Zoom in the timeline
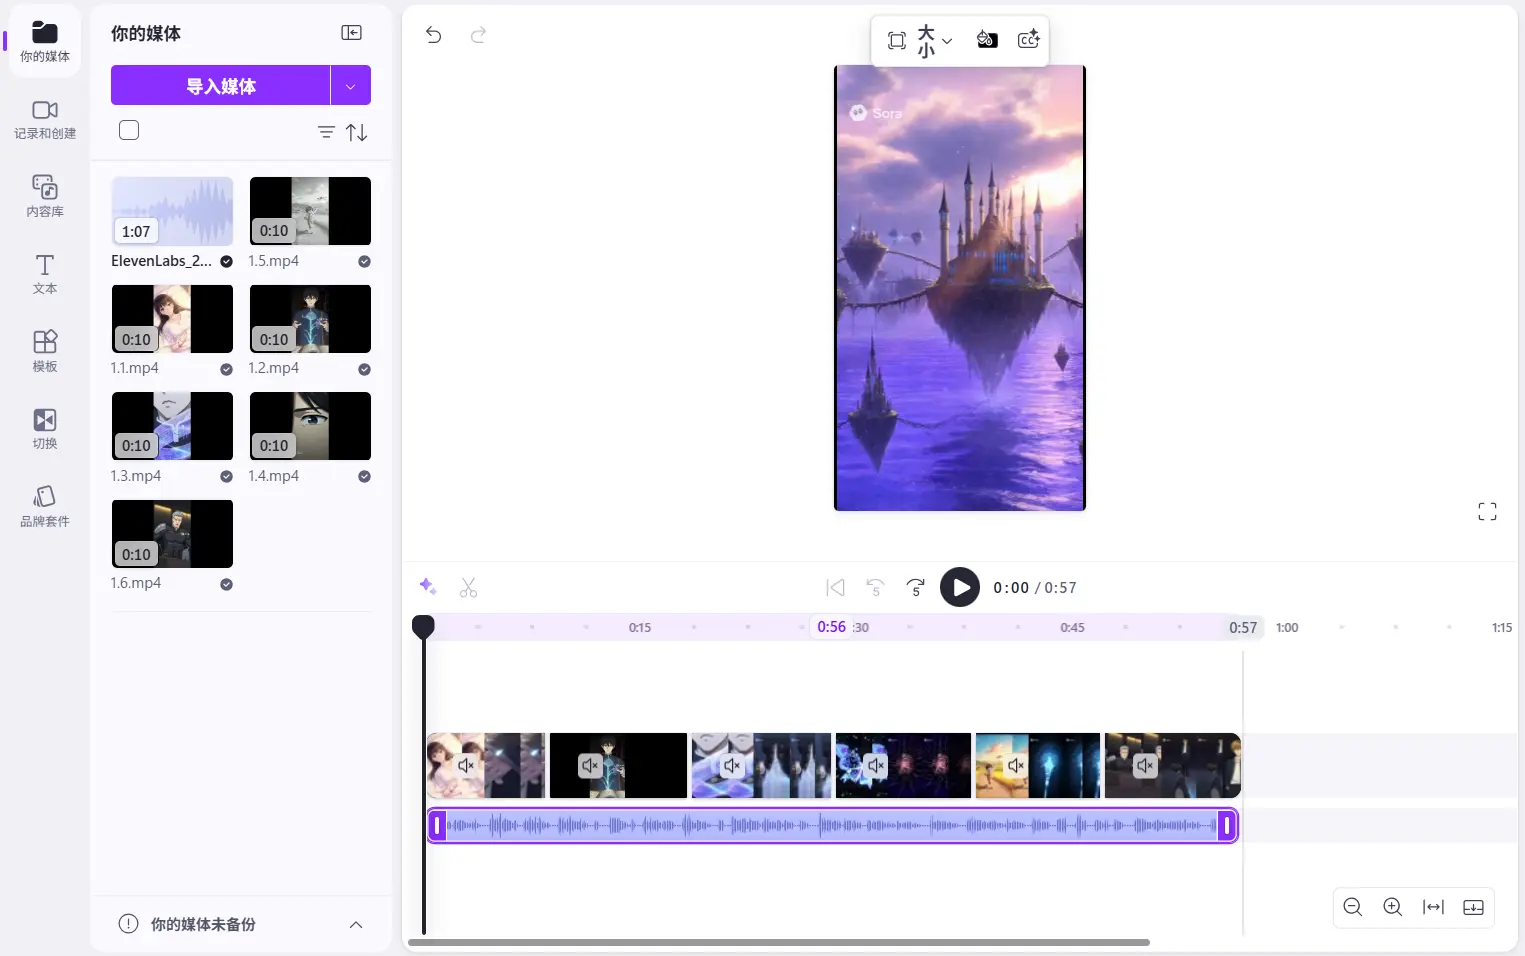The image size is (1525, 956). [1392, 907]
